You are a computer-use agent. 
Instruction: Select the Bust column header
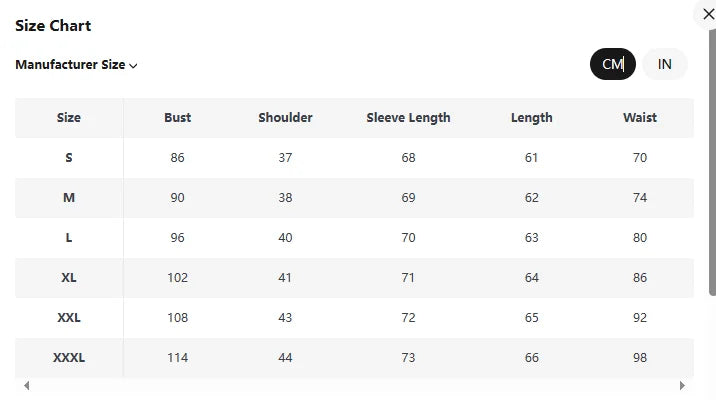click(x=178, y=118)
